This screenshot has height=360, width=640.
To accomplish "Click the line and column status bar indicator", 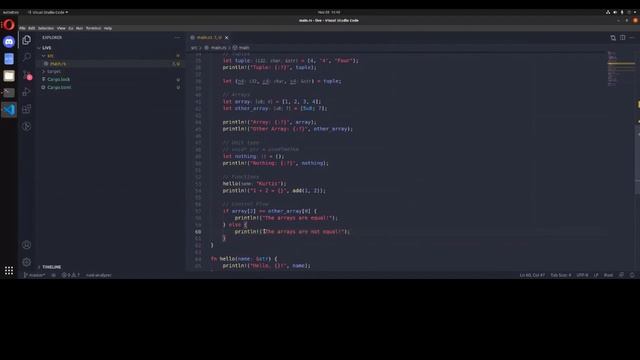I will (532, 275).
